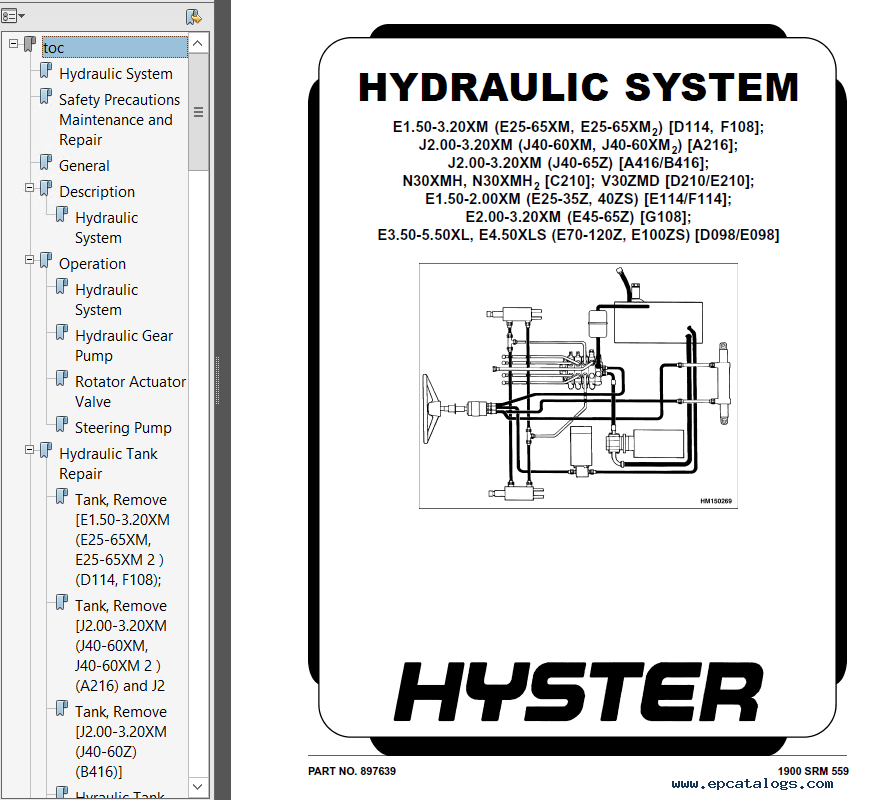
Task: Click bookmark icon beside Hydraulic Gear Pump
Action: (x=61, y=333)
